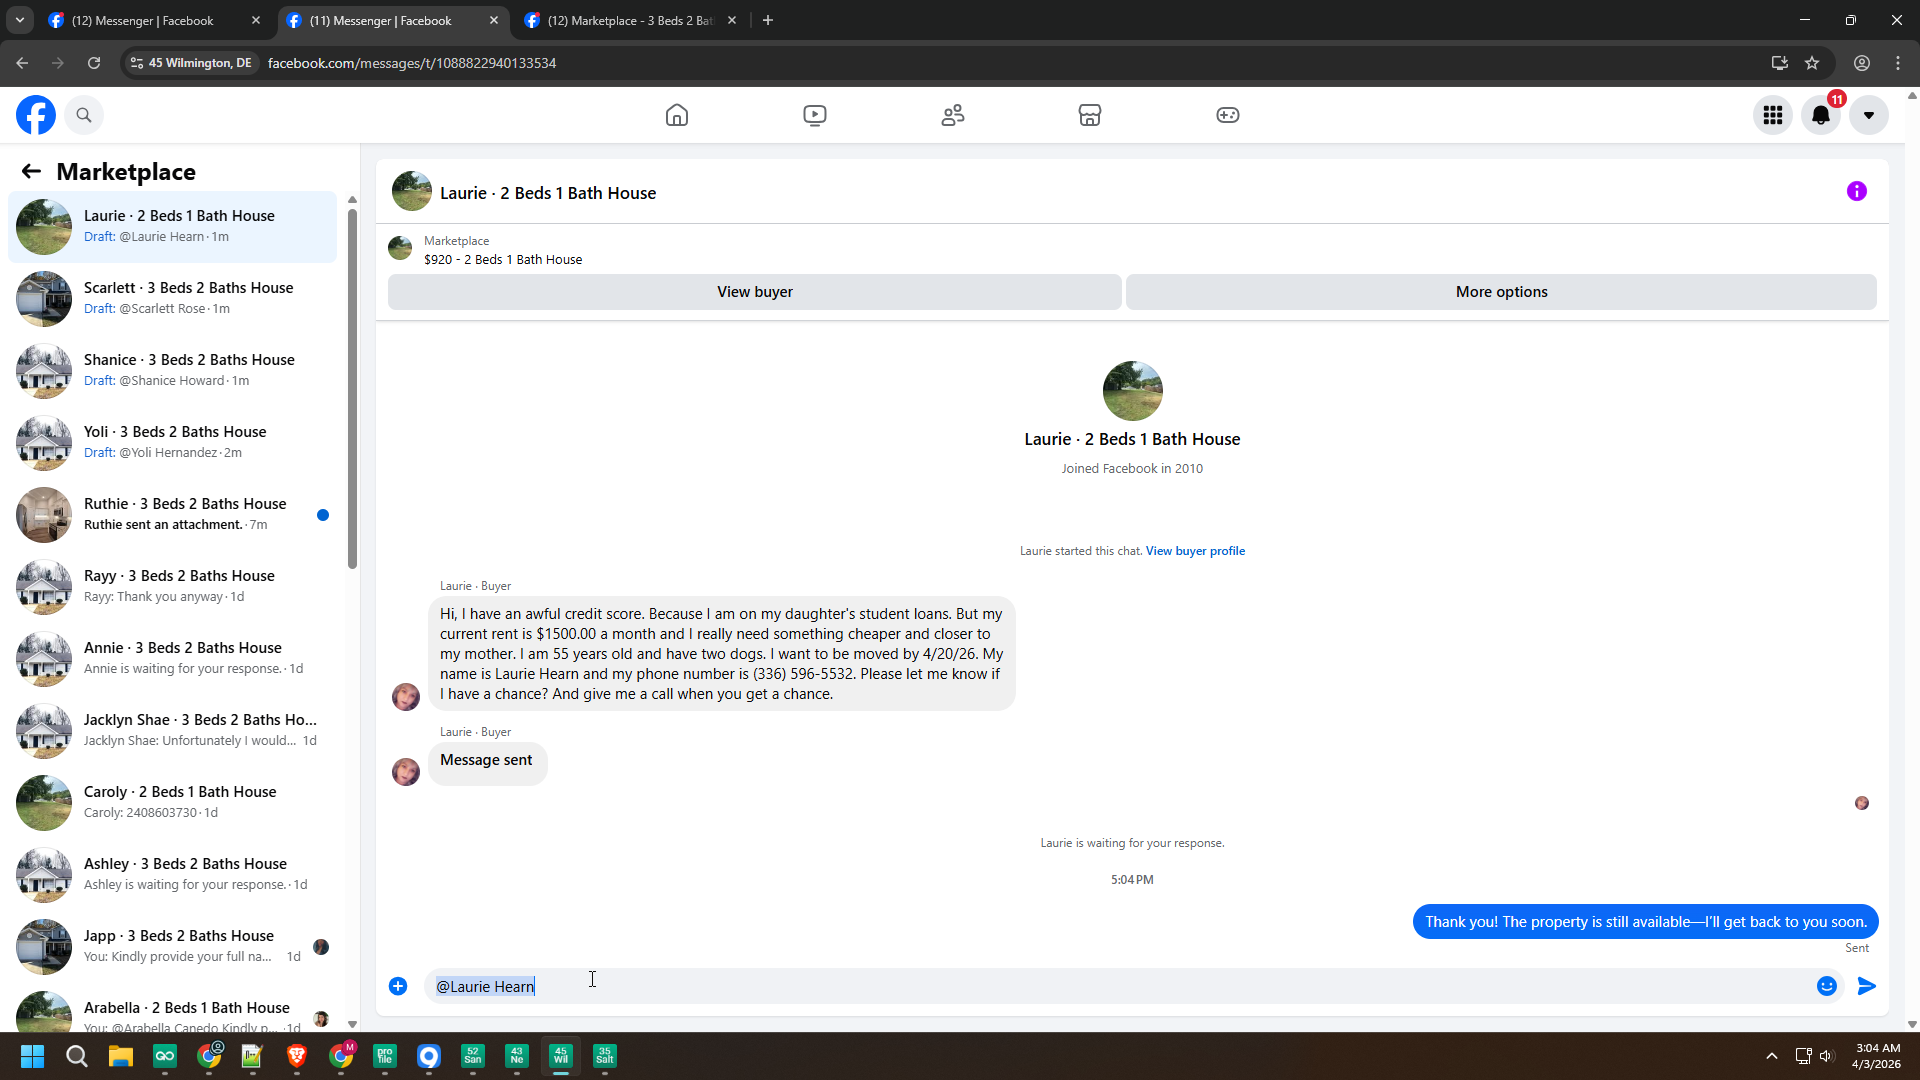
Task: Switch to the (12) Marketplace browser tab
Action: 630,20
